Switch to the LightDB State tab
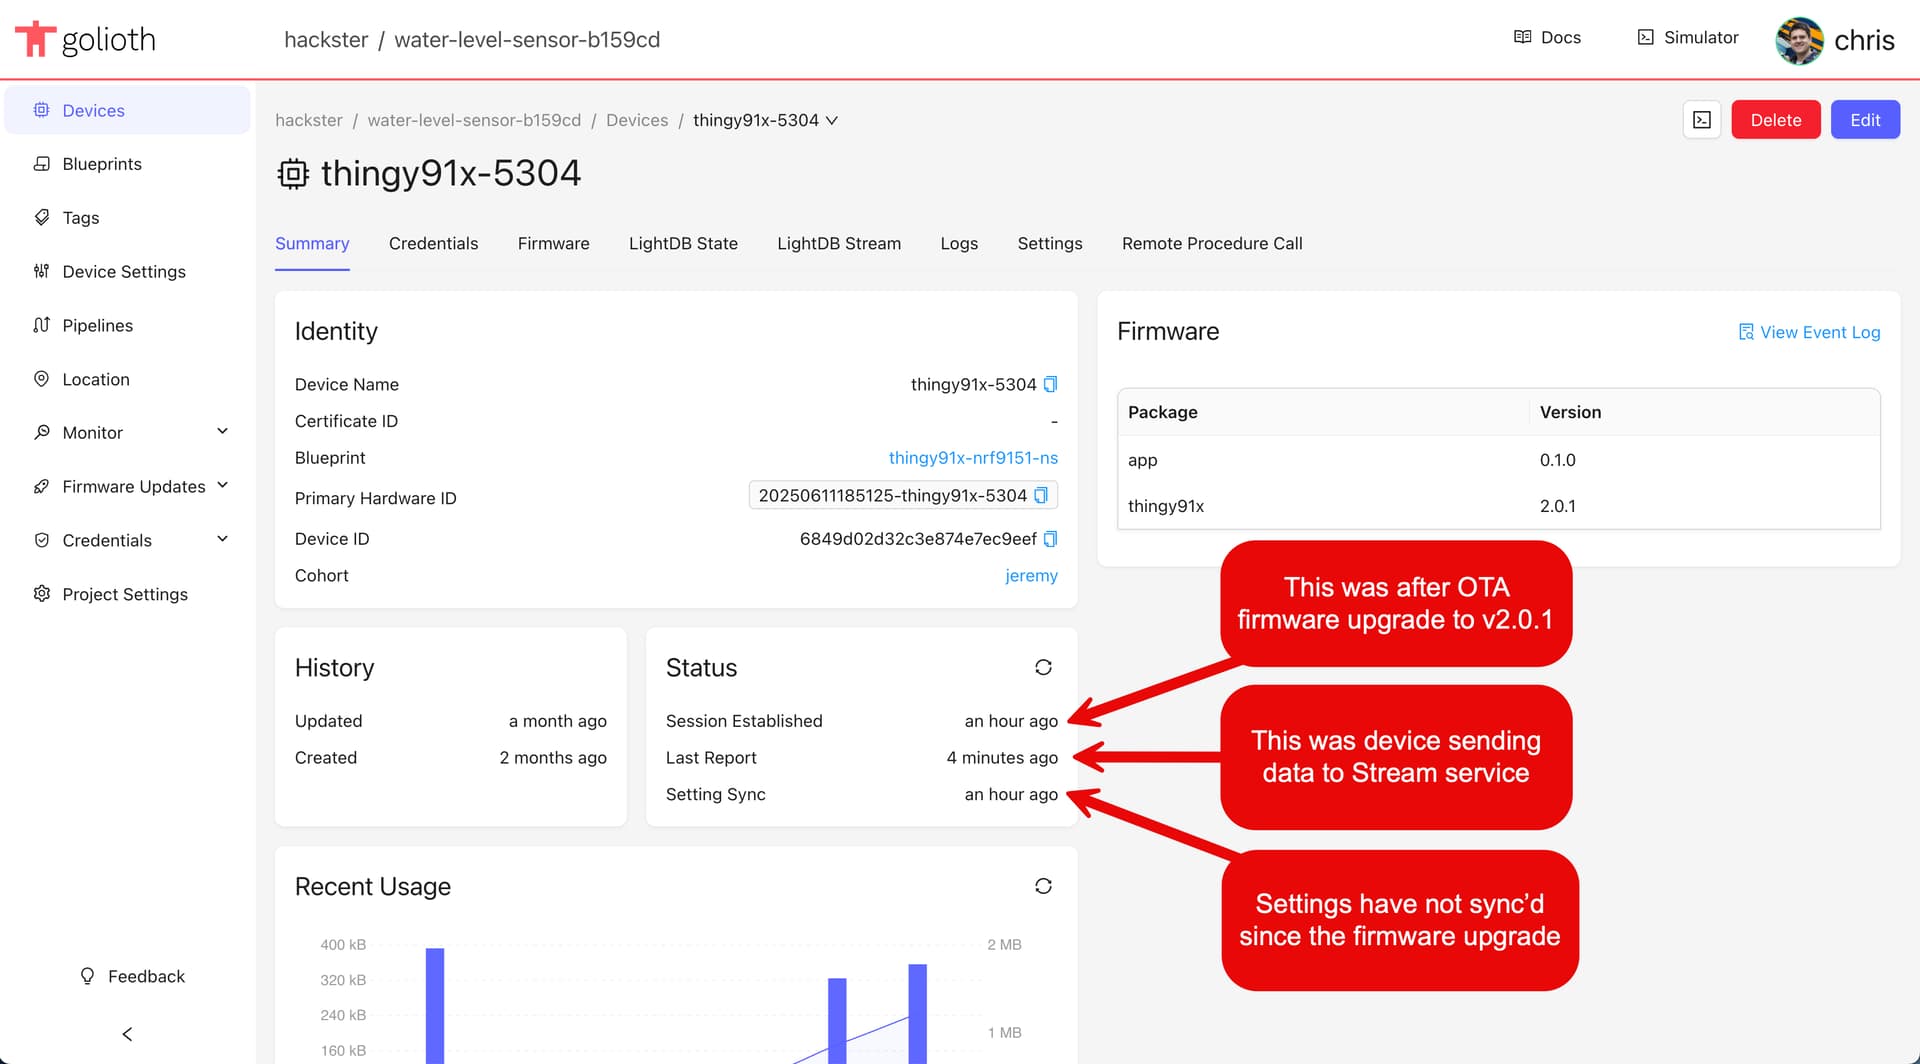Viewport: 1920px width, 1064px height. [x=683, y=243]
